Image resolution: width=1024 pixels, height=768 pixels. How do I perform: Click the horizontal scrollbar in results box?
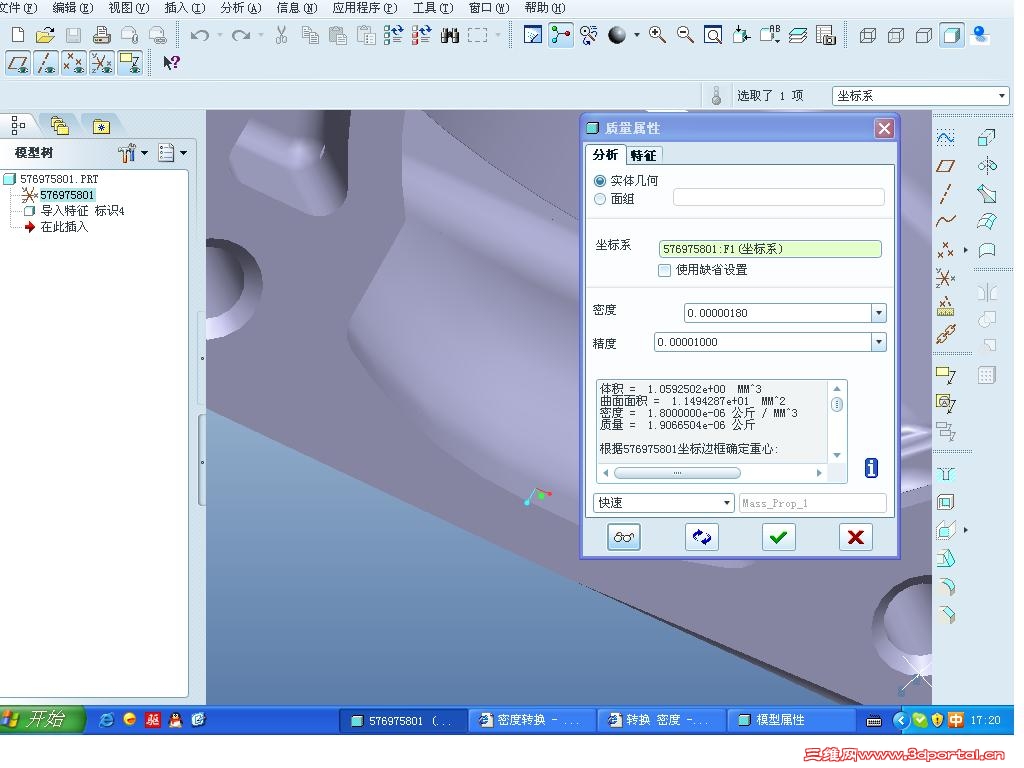pyautogui.click(x=677, y=473)
